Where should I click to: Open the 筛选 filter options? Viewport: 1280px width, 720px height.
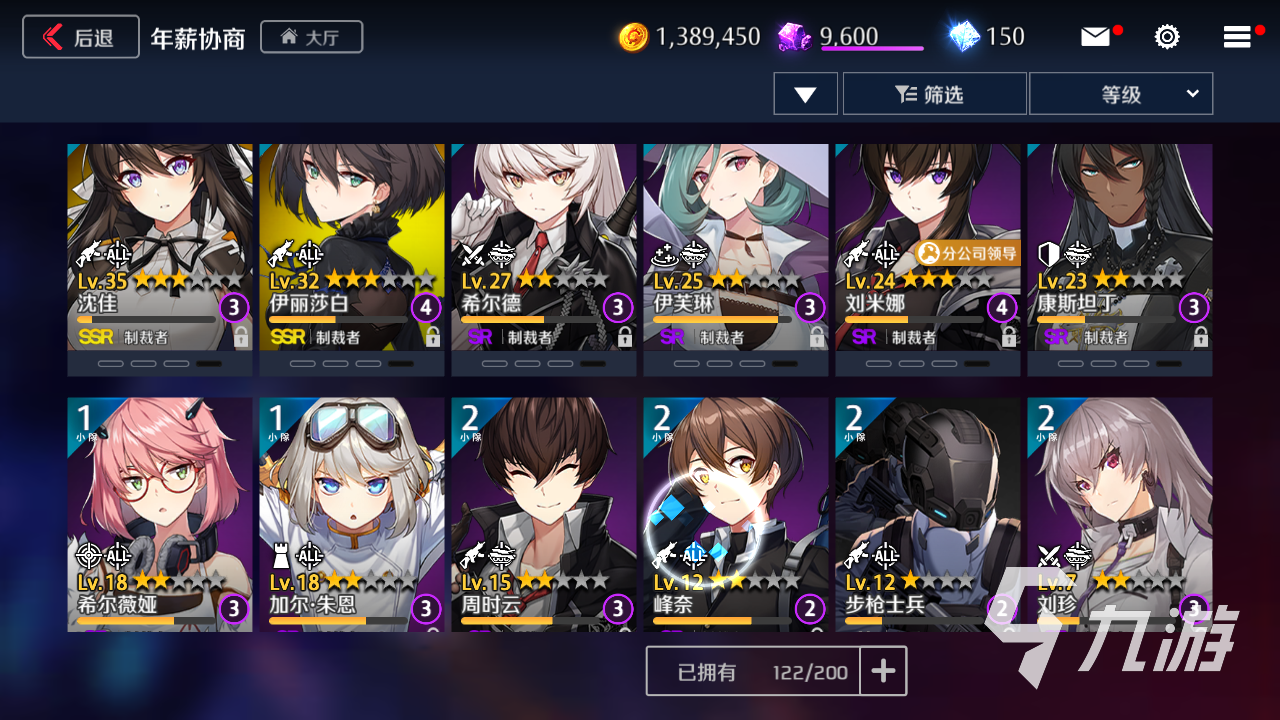pyautogui.click(x=935, y=94)
